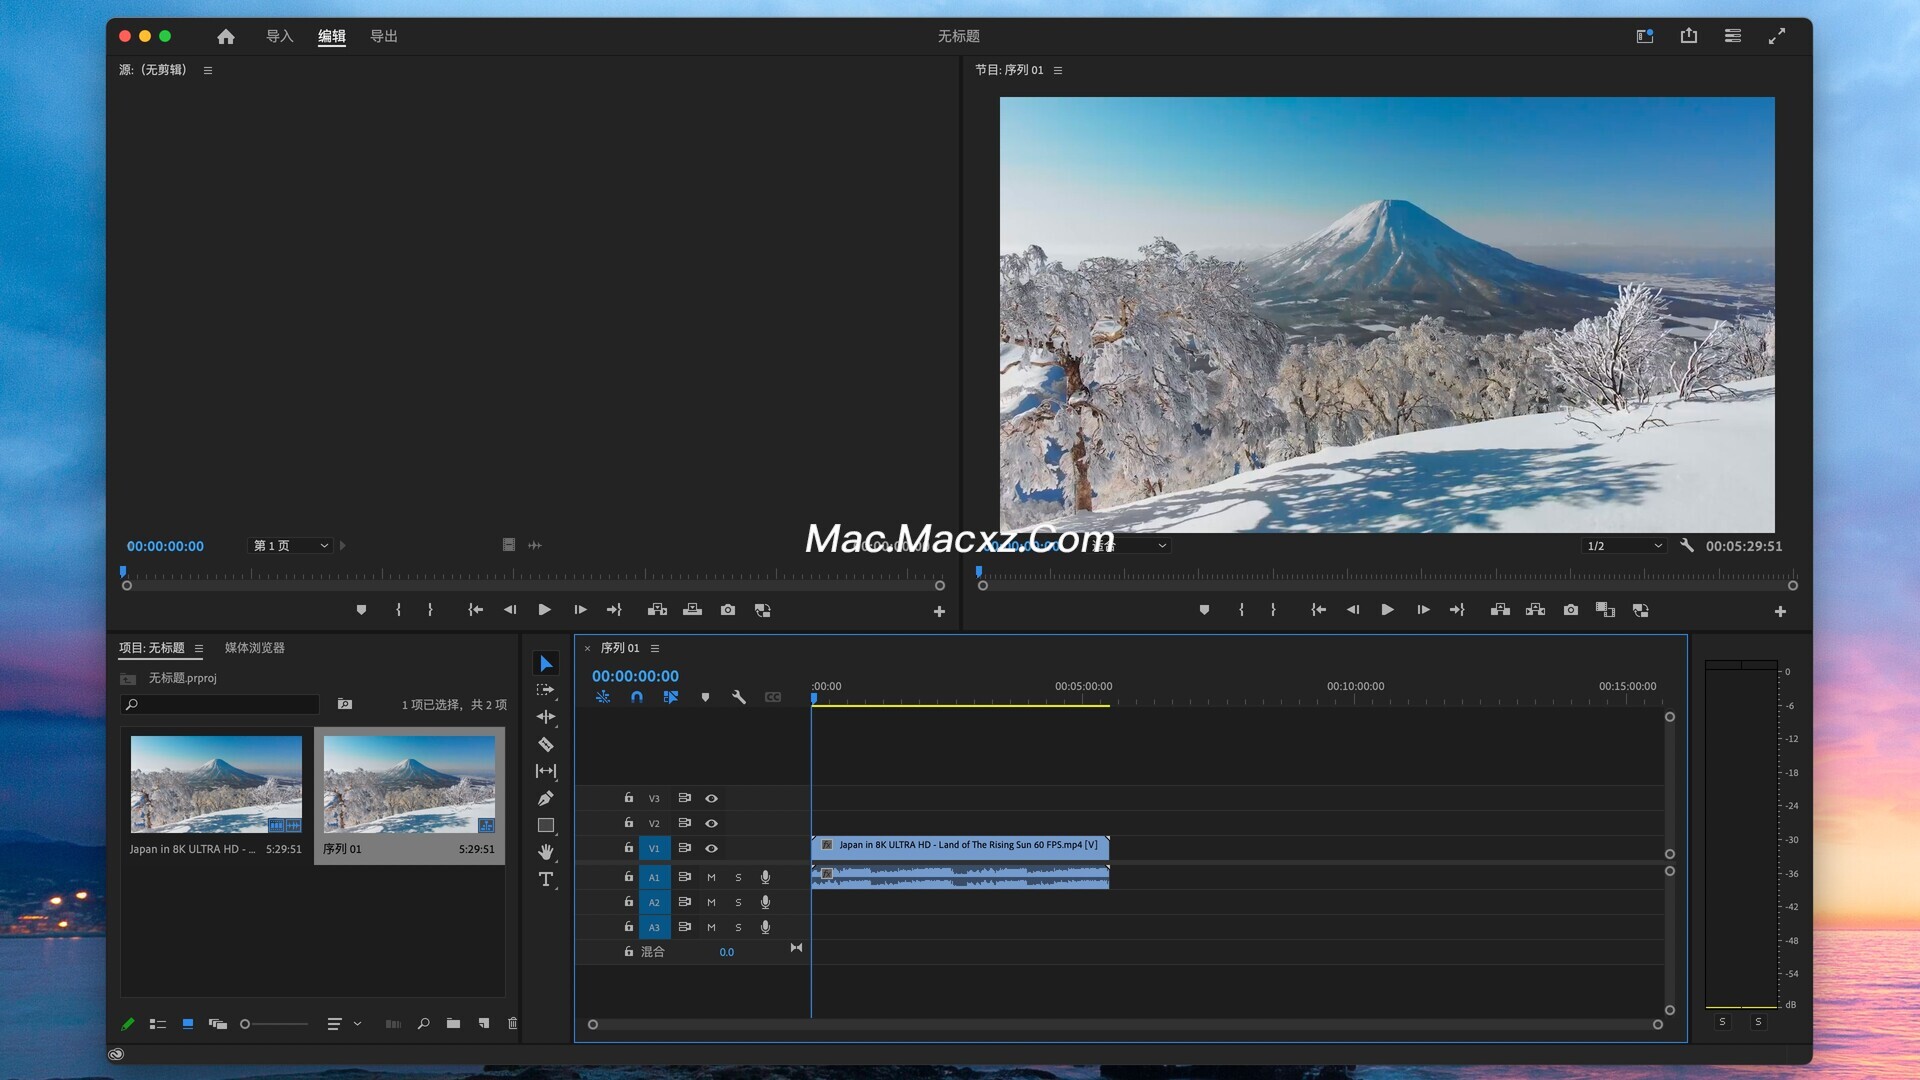Viewport: 1920px width, 1080px height.
Task: Switch to the 导出 tab
Action: (x=384, y=36)
